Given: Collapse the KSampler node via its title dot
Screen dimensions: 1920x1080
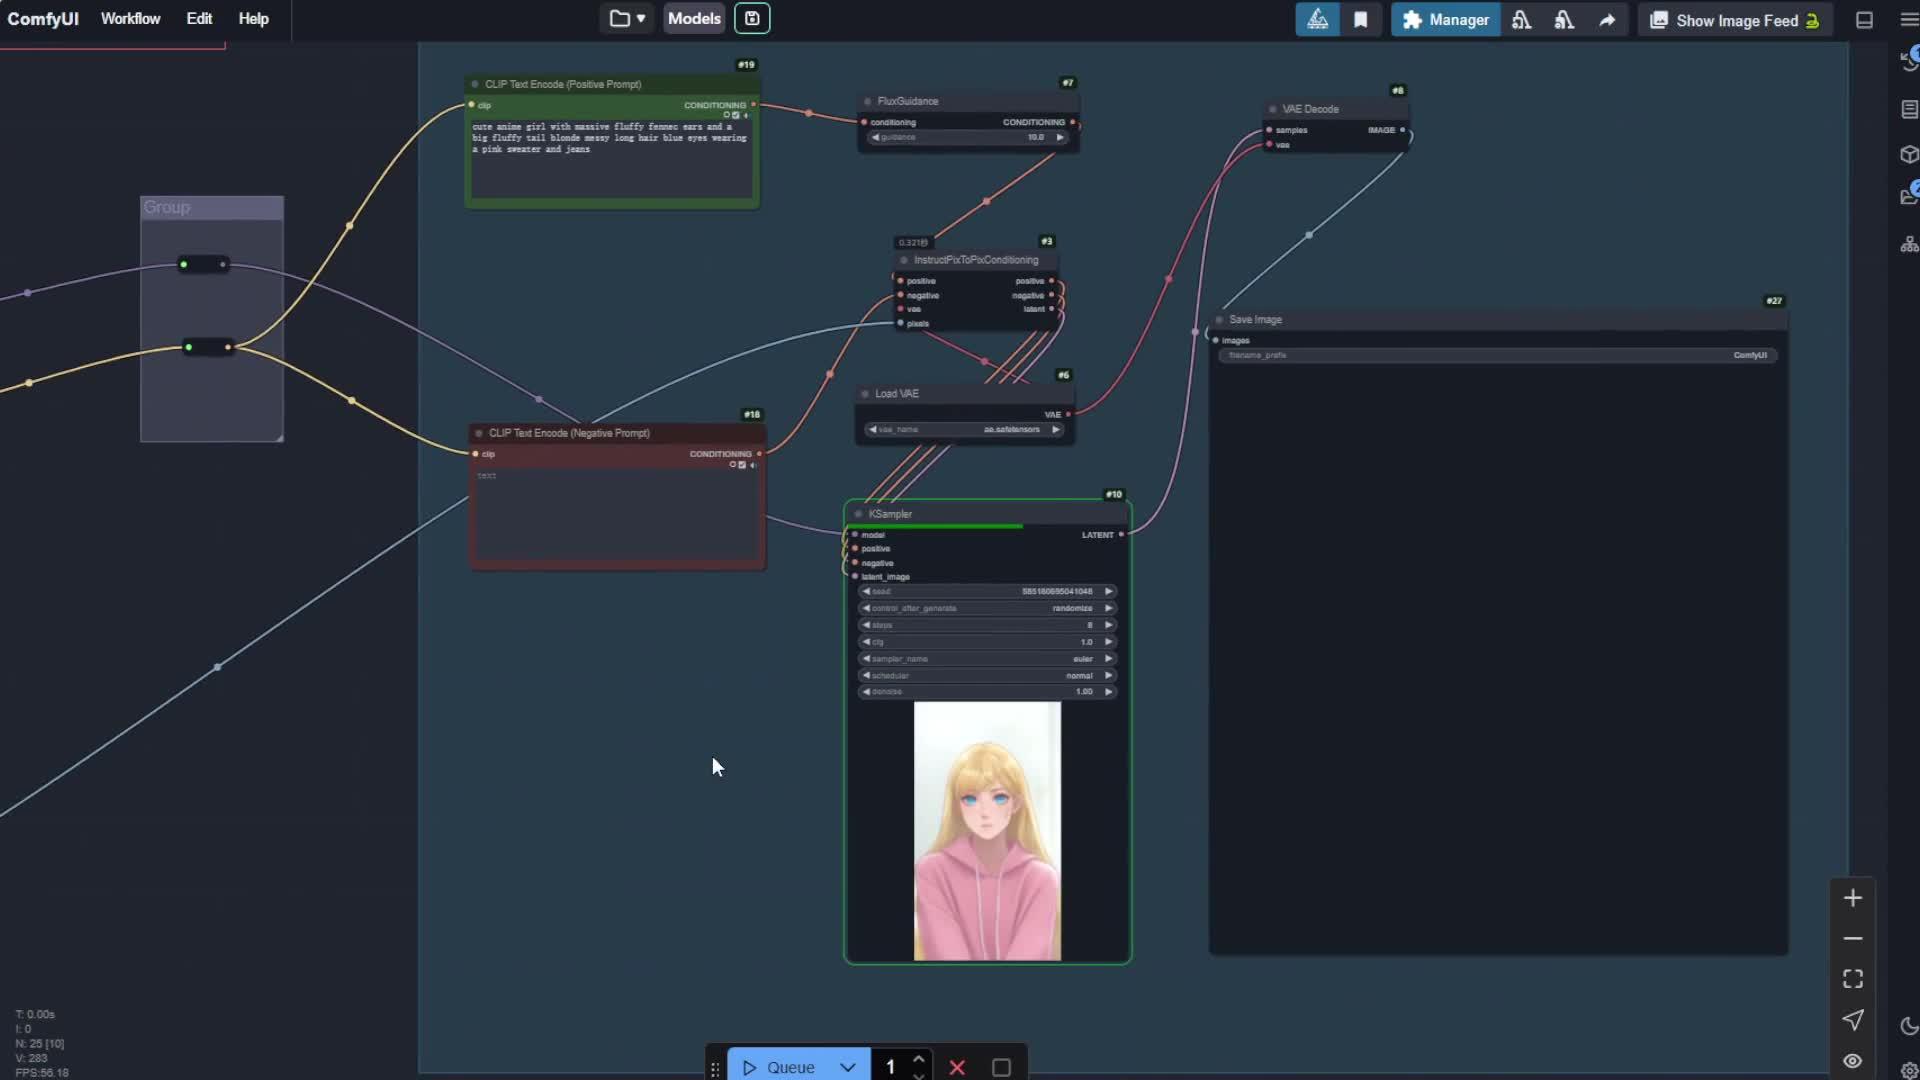Looking at the screenshot, I should pyautogui.click(x=858, y=513).
